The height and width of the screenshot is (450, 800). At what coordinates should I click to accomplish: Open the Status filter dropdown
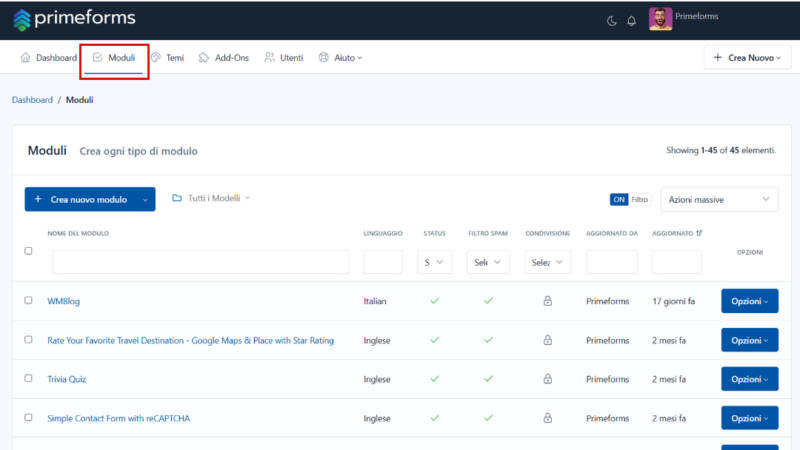(x=434, y=262)
